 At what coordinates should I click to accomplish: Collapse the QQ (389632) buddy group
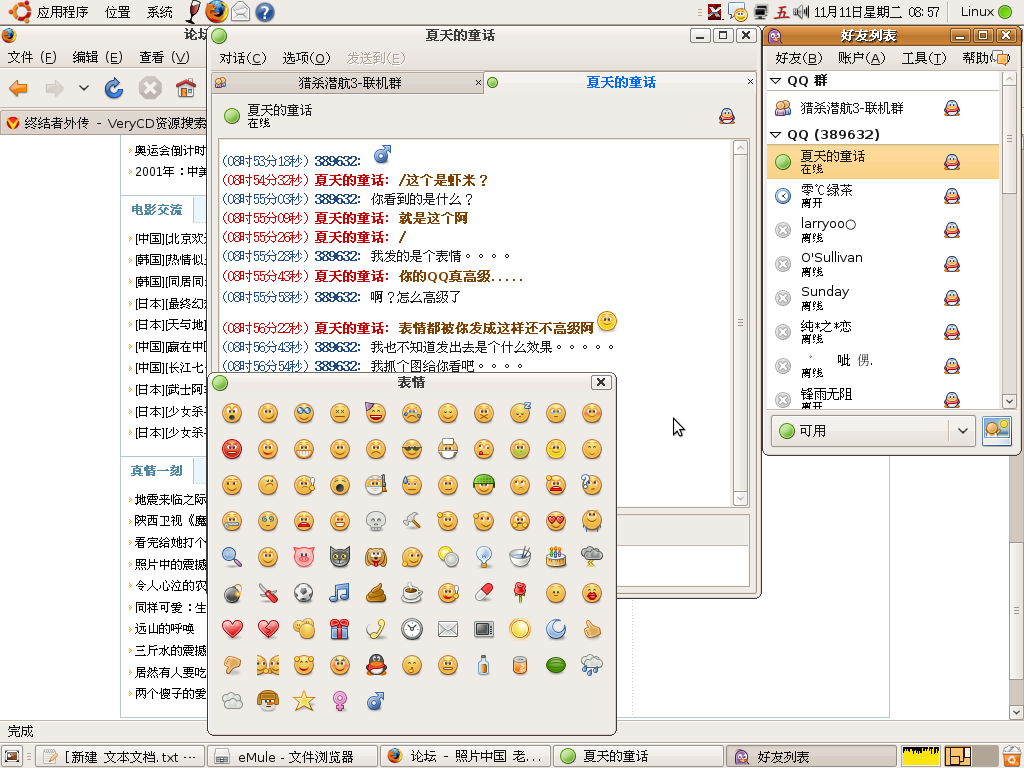point(776,135)
